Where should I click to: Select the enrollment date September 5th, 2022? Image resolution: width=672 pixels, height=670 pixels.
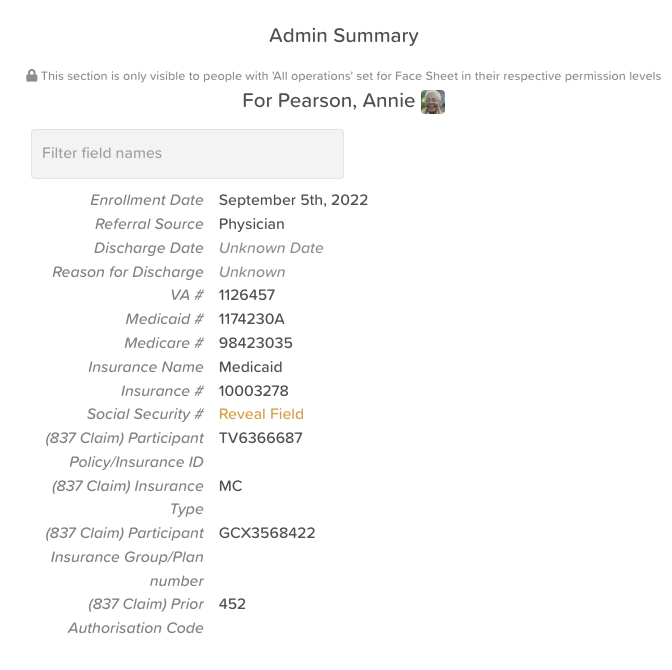[x=293, y=200]
